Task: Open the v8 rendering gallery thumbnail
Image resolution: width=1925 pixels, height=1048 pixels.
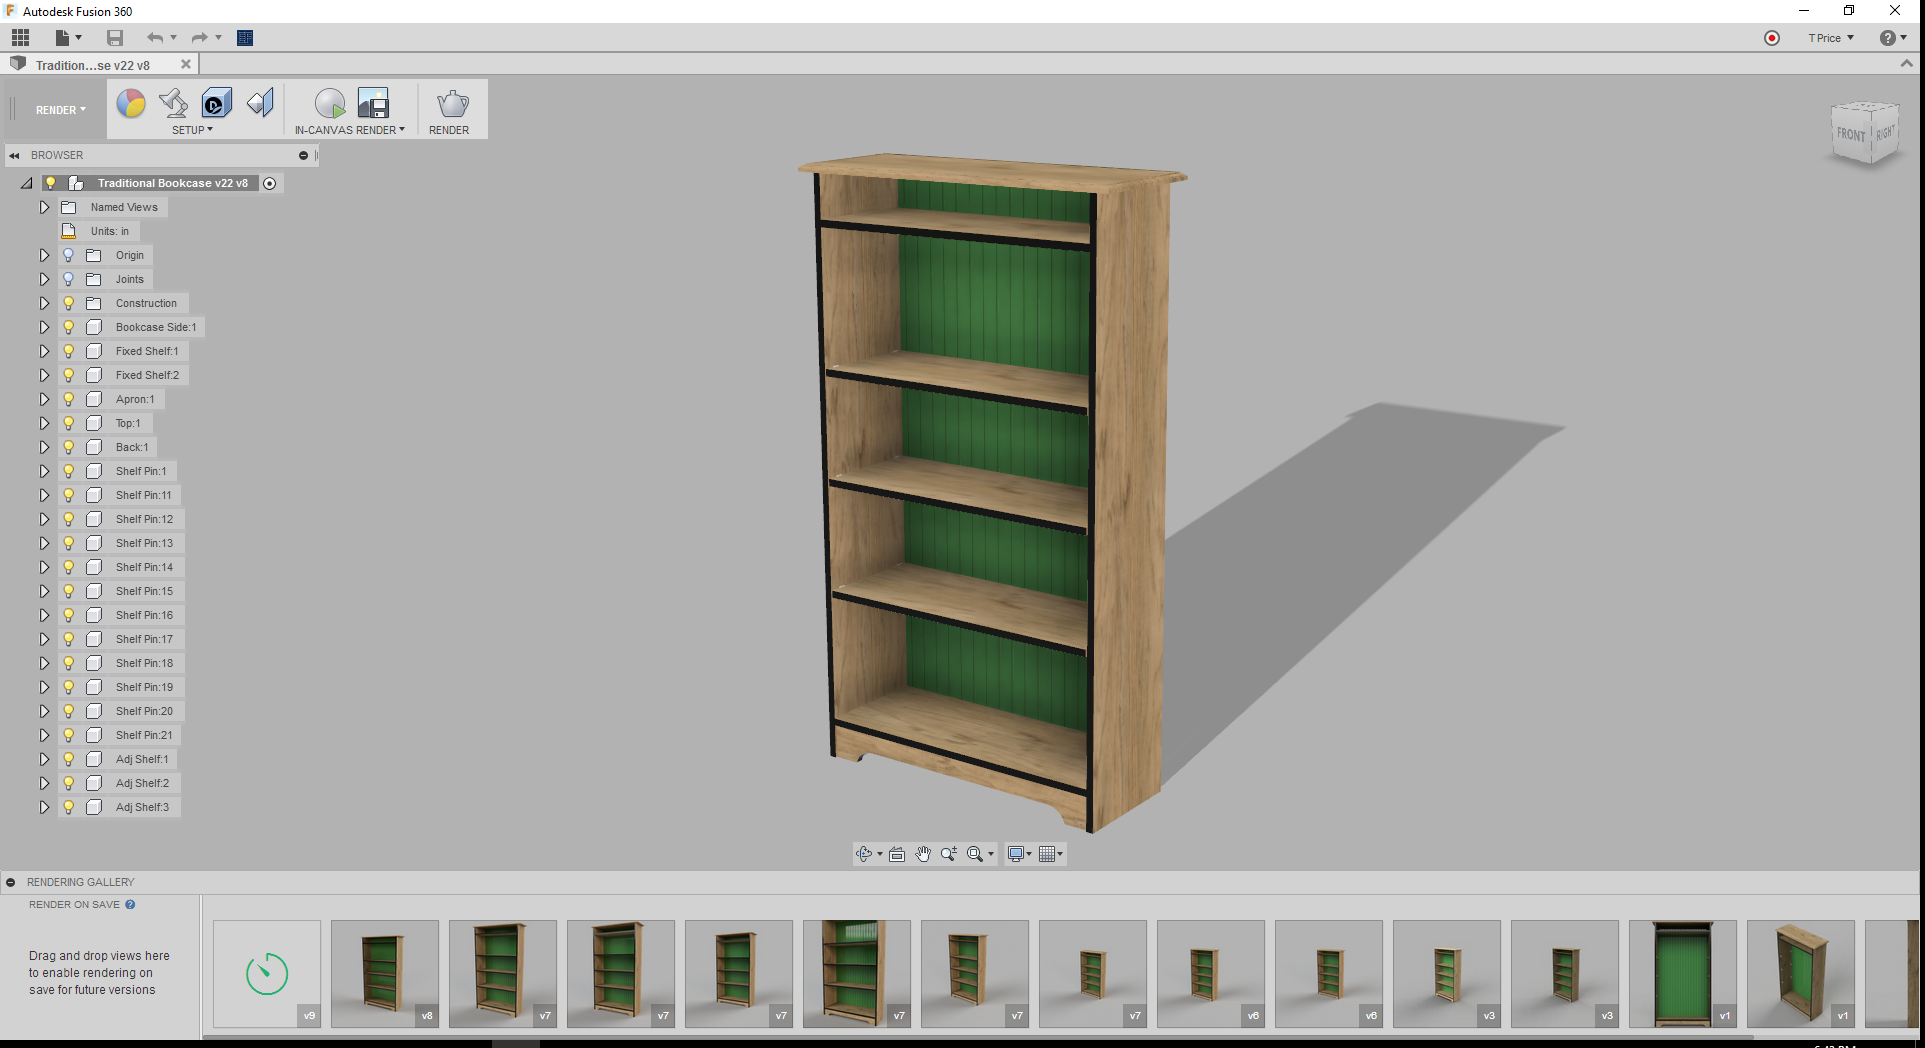Action: [x=384, y=973]
